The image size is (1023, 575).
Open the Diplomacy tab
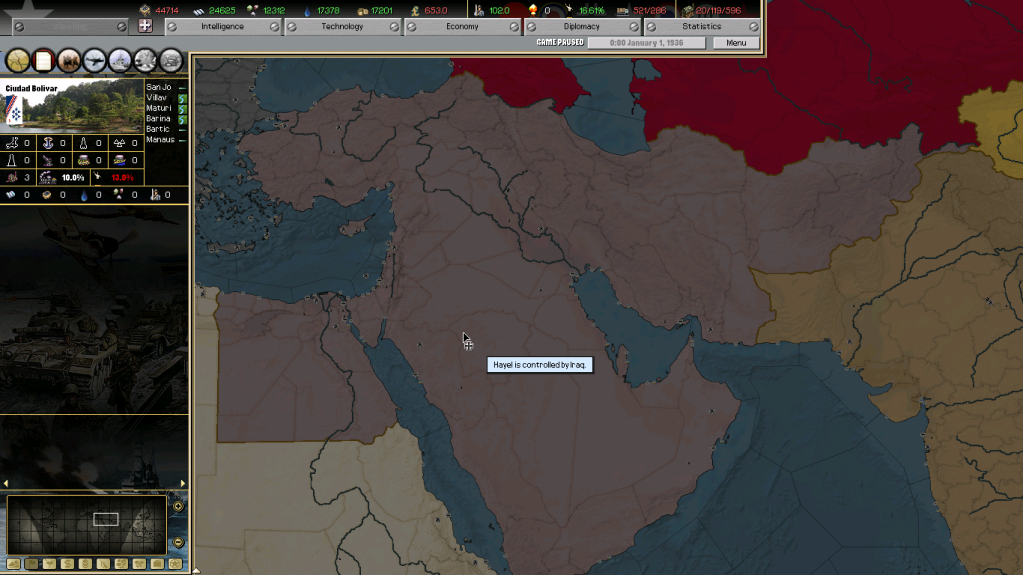coord(582,27)
